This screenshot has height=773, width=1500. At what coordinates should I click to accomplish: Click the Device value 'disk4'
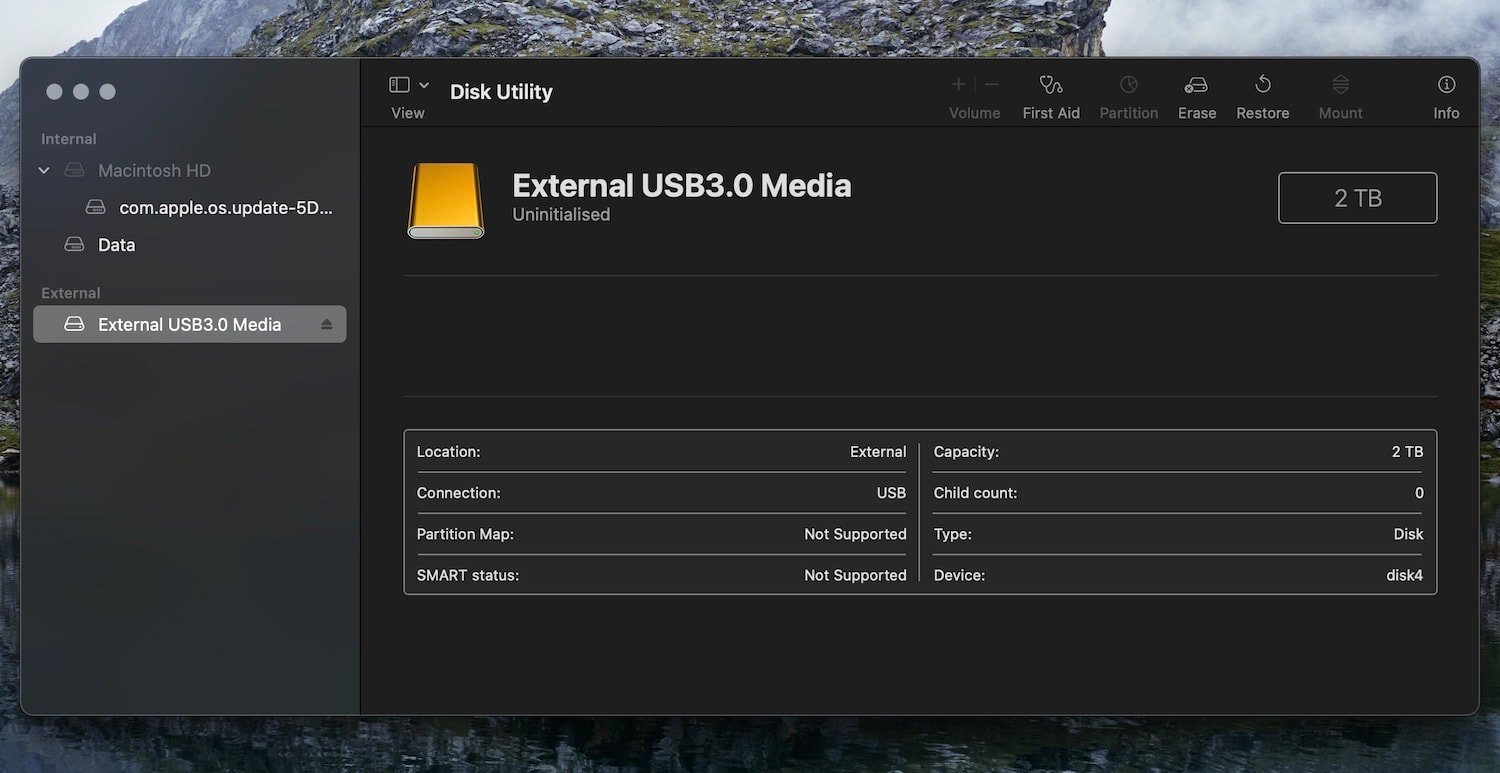[1404, 575]
